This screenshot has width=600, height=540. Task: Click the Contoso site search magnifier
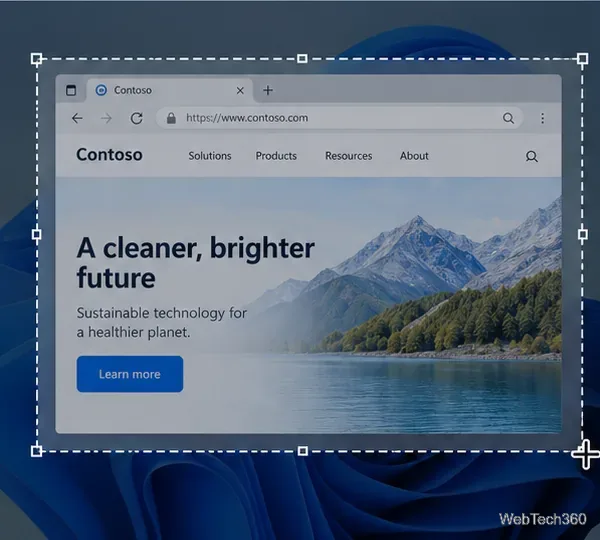point(531,156)
